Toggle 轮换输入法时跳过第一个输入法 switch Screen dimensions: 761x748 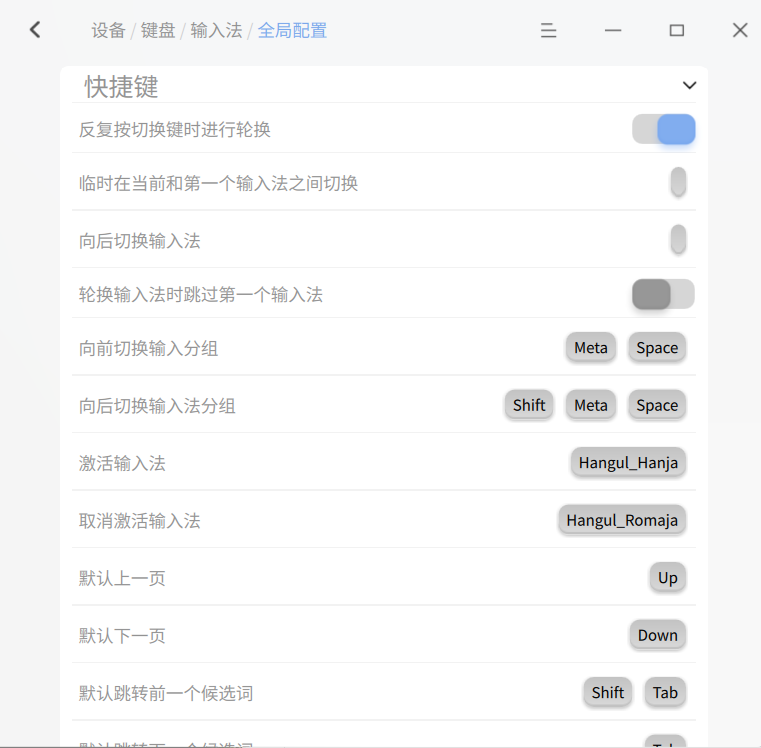tap(663, 294)
